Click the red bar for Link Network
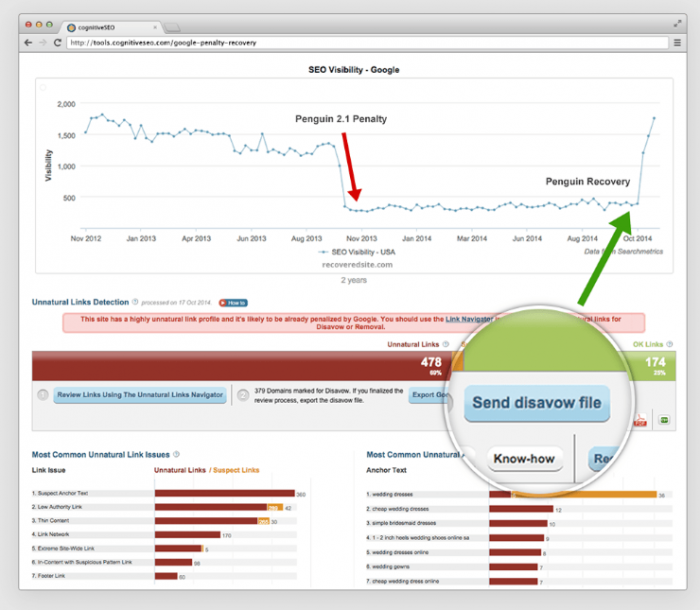 pyautogui.click(x=188, y=535)
